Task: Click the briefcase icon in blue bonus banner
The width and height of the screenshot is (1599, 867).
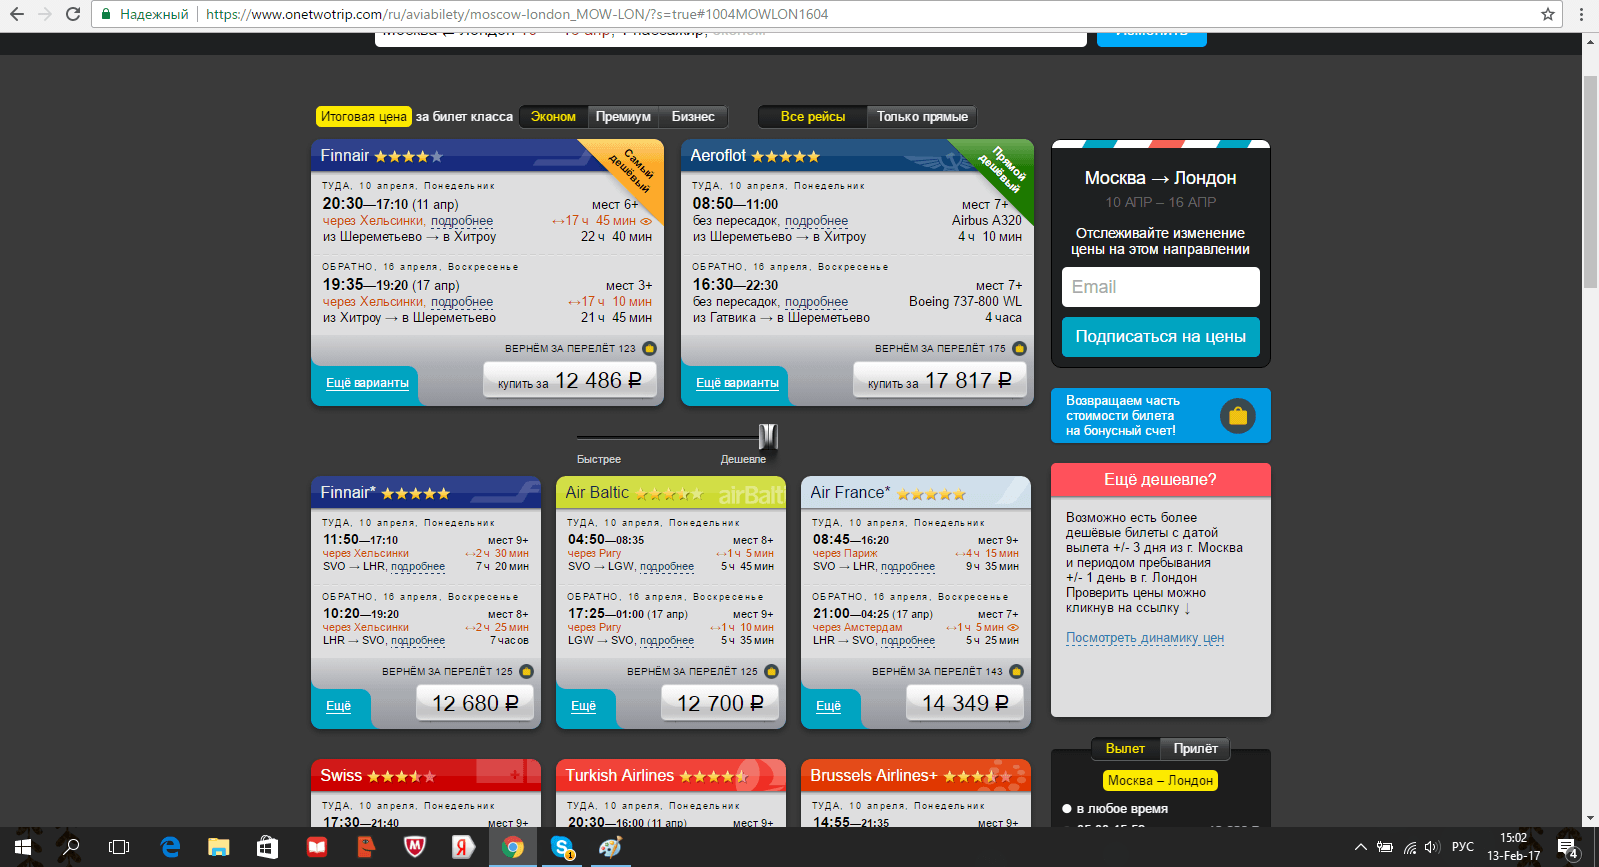Action: 1238,415
